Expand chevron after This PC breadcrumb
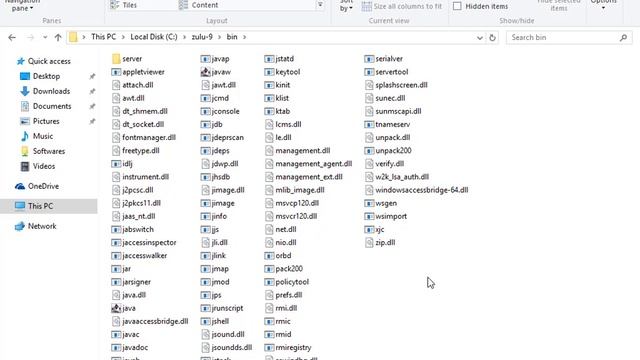 click(x=123, y=37)
